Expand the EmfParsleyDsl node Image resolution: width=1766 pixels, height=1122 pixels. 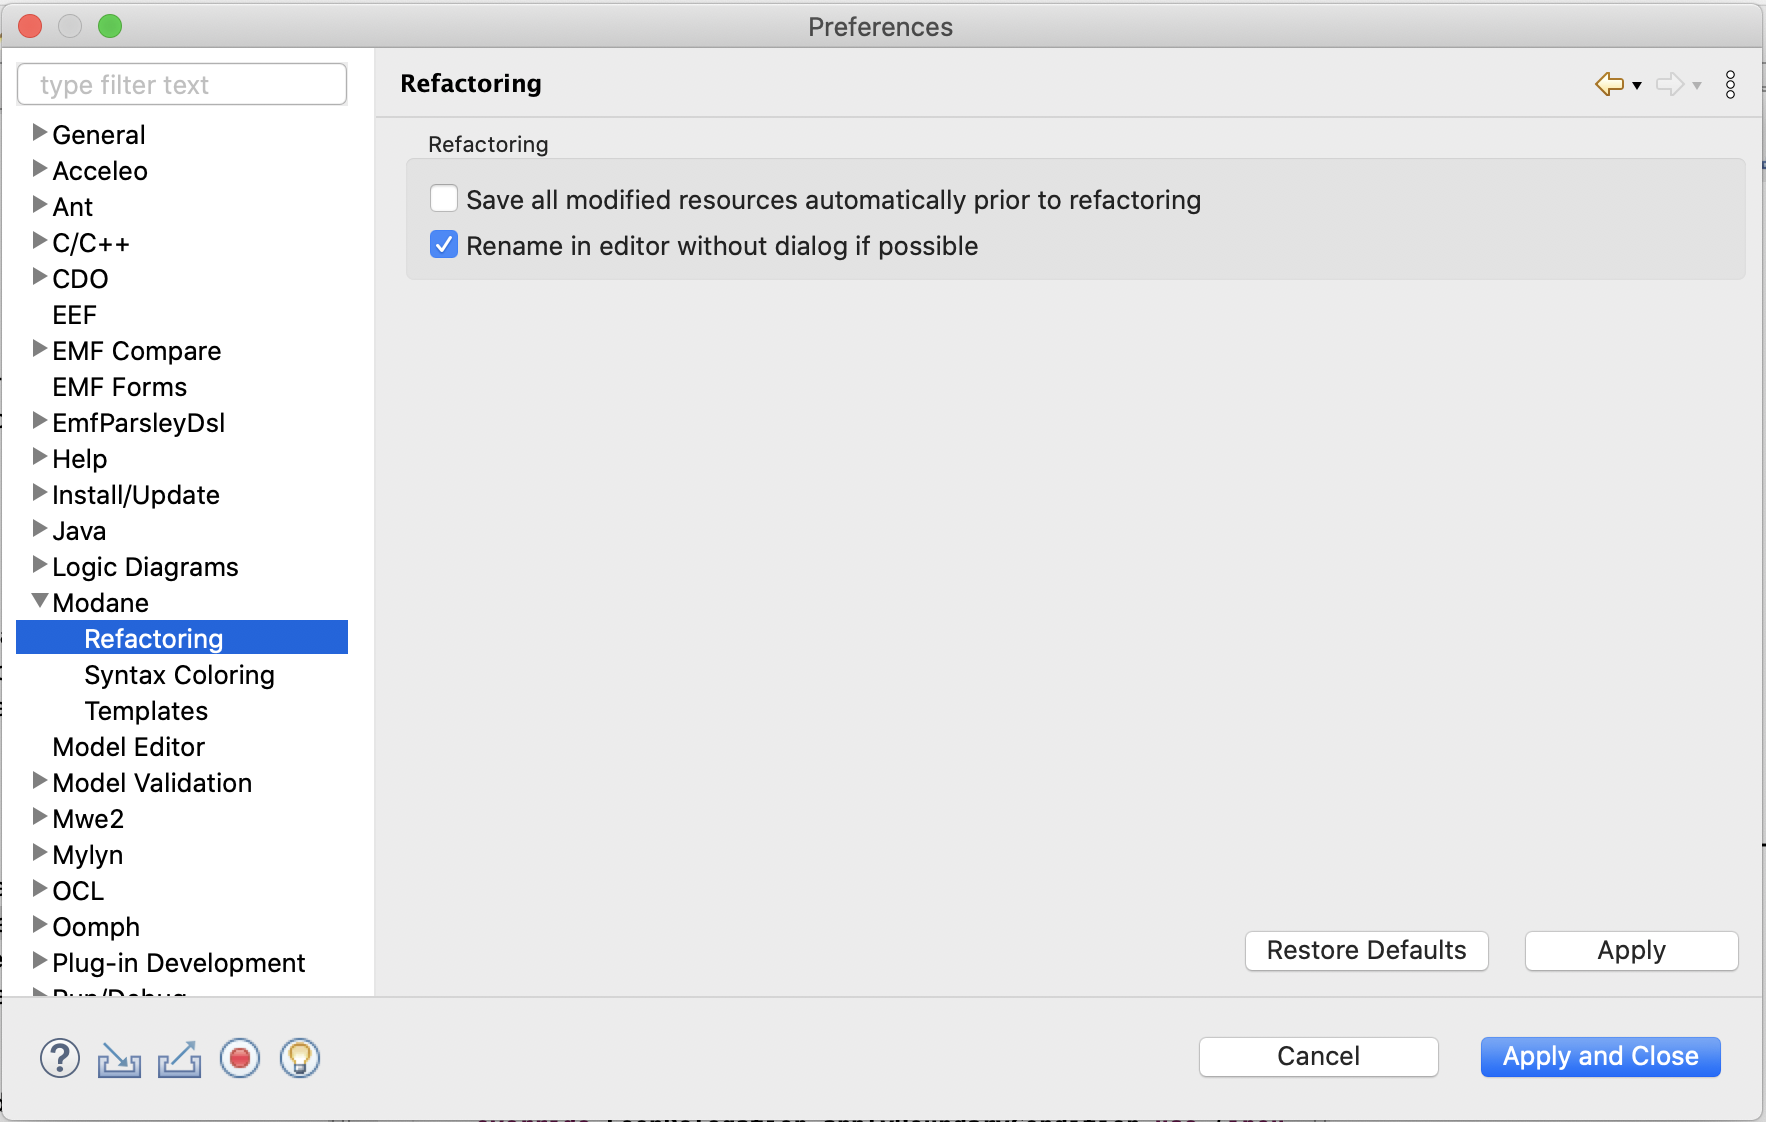pyautogui.click(x=40, y=420)
